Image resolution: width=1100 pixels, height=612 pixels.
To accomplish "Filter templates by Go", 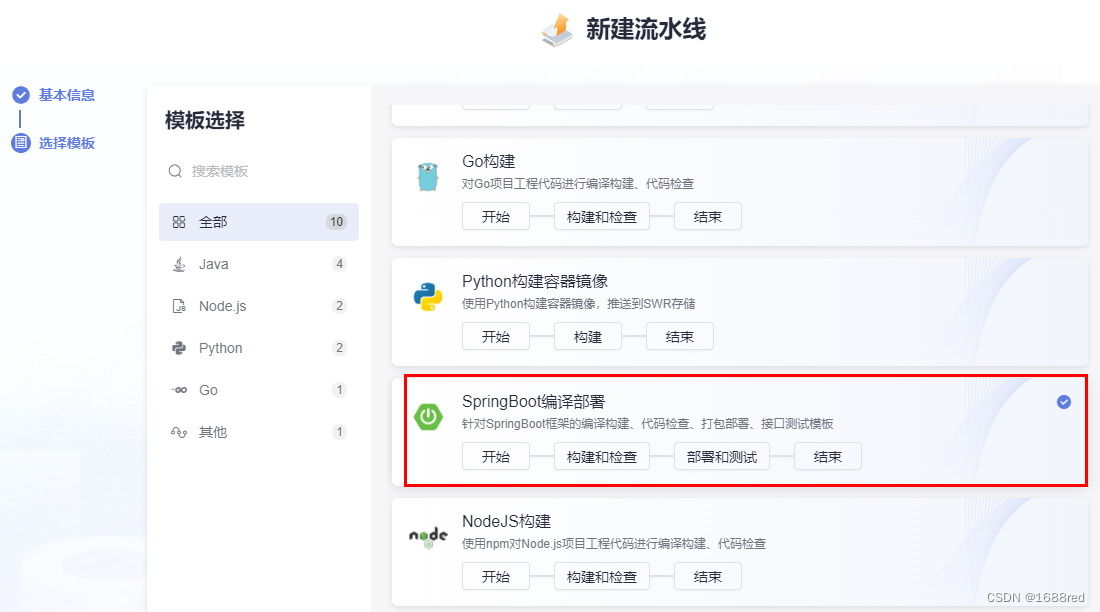I will [259, 390].
